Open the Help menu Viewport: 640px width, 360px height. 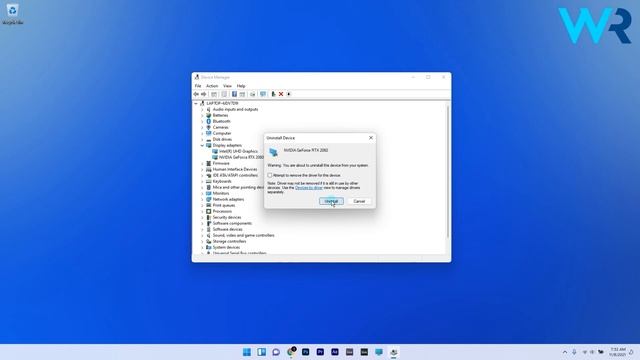click(x=241, y=86)
